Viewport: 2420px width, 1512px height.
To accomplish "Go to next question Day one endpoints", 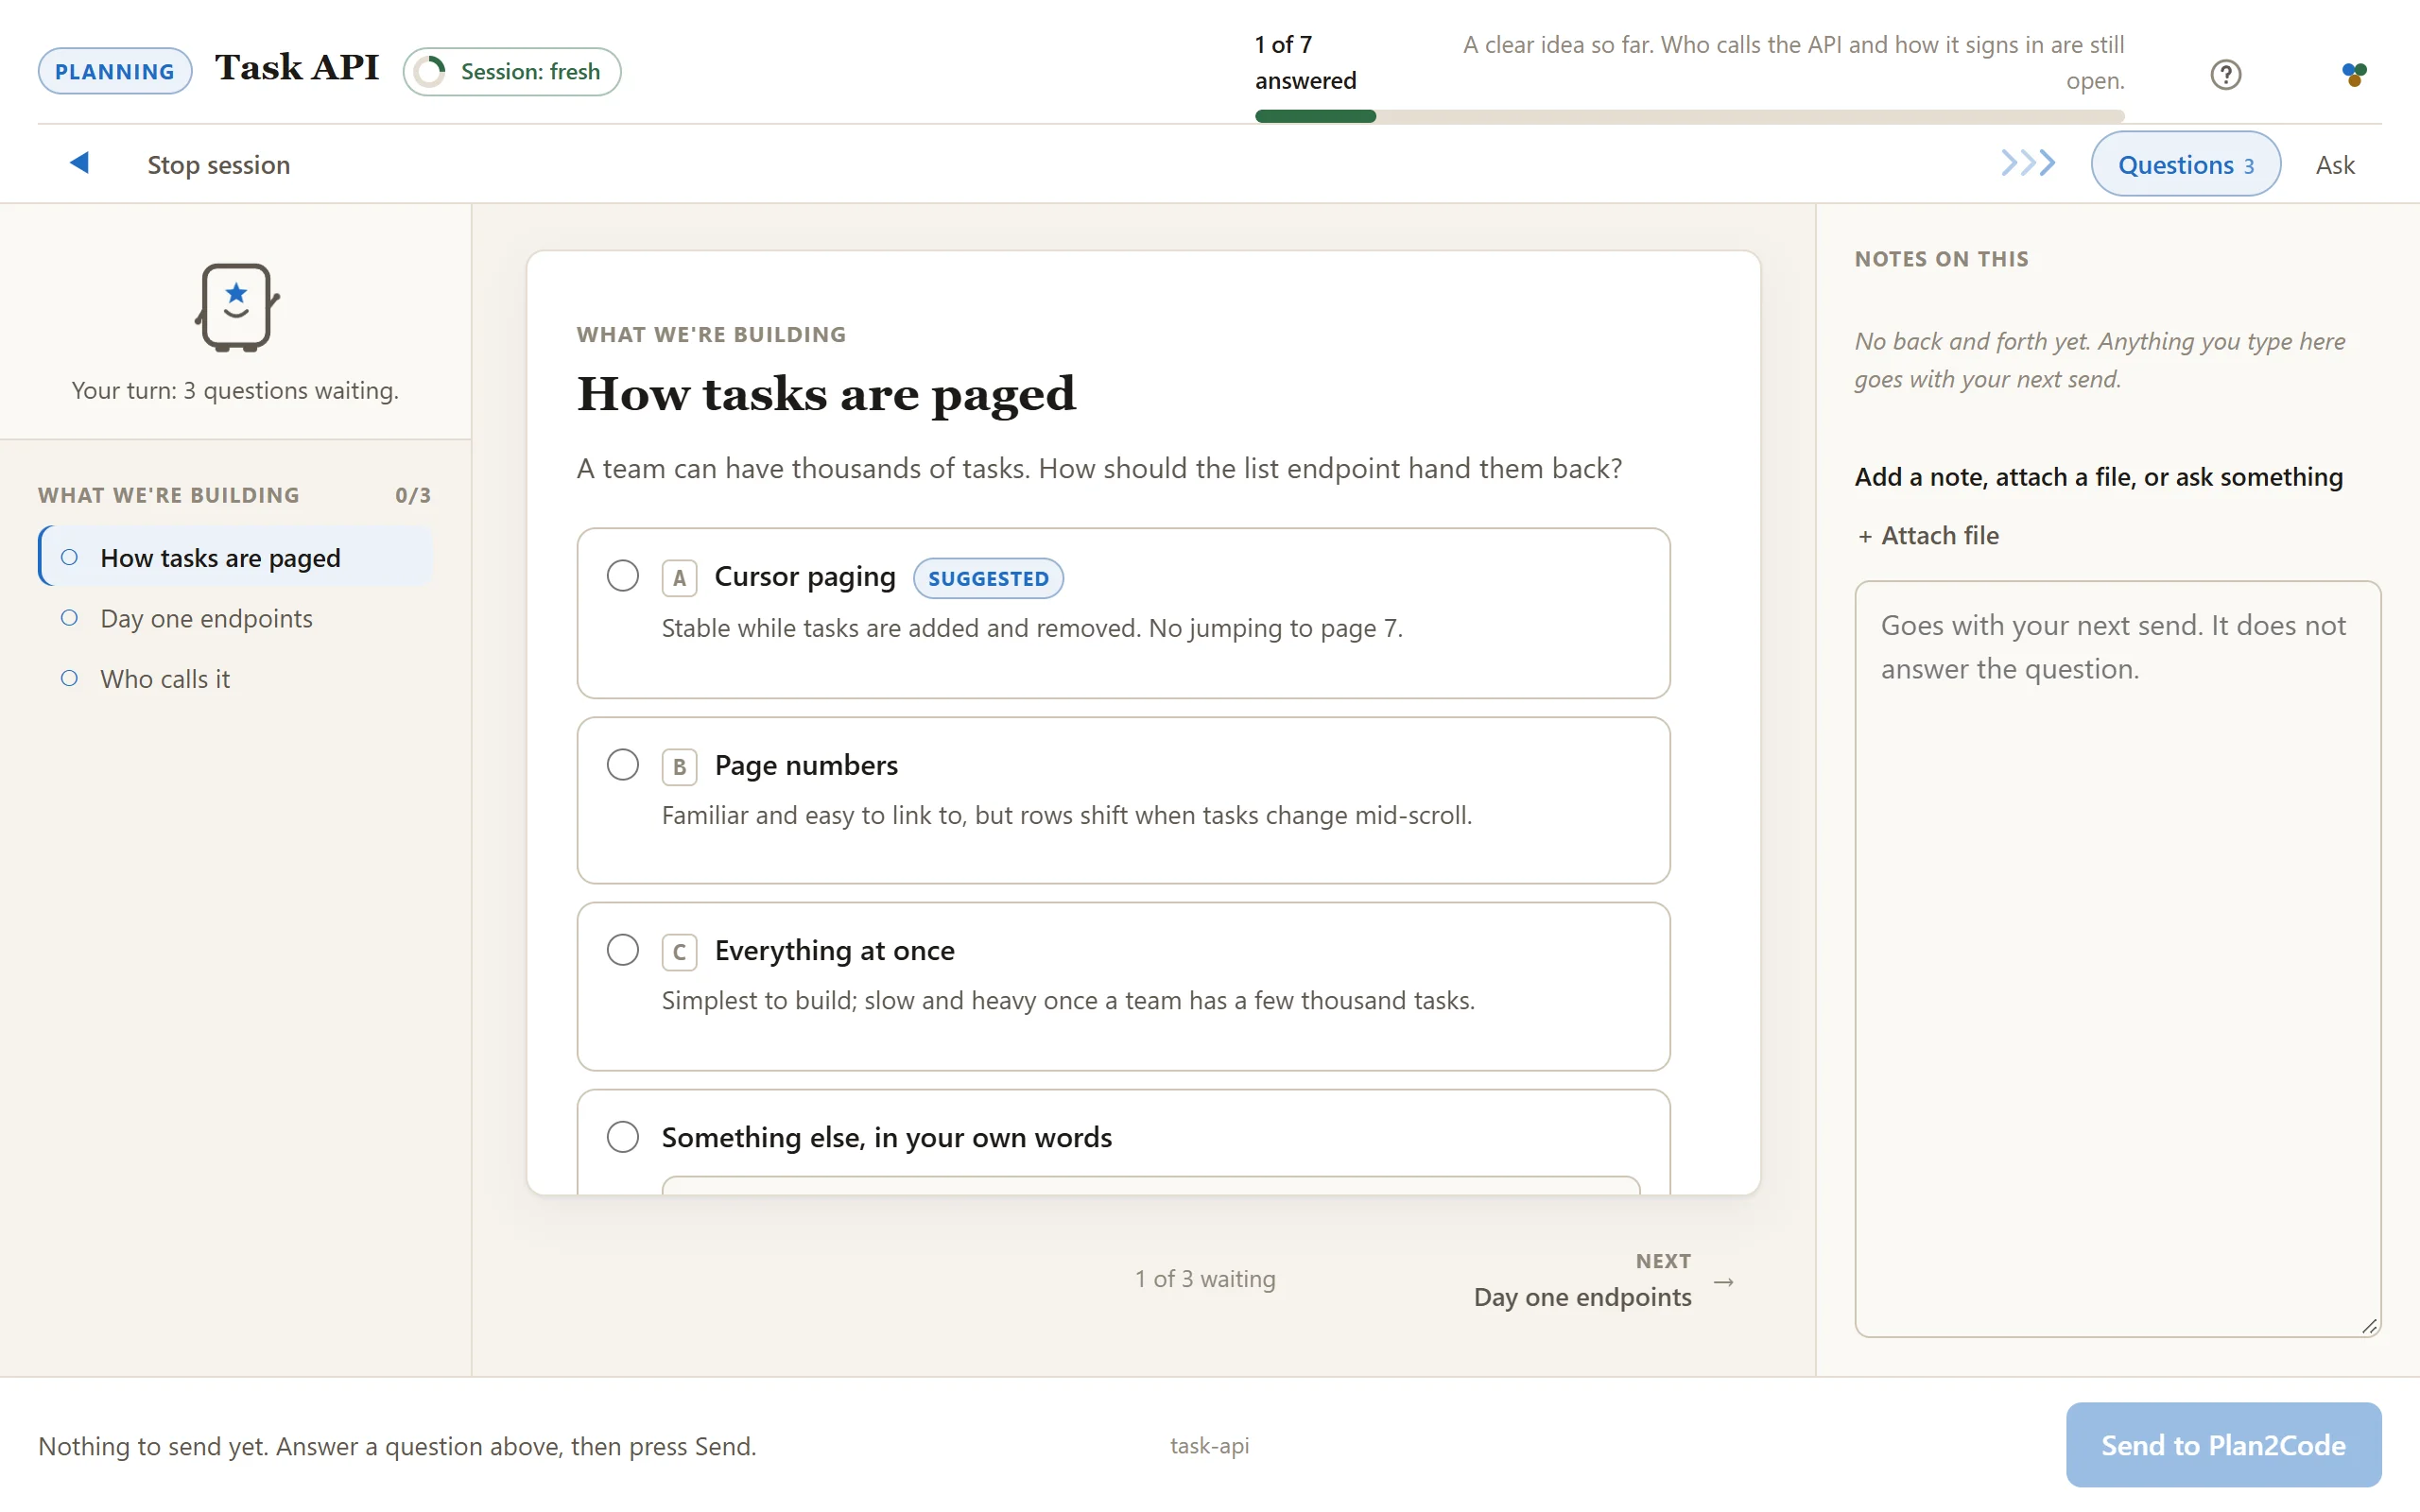I will 1603,1281.
